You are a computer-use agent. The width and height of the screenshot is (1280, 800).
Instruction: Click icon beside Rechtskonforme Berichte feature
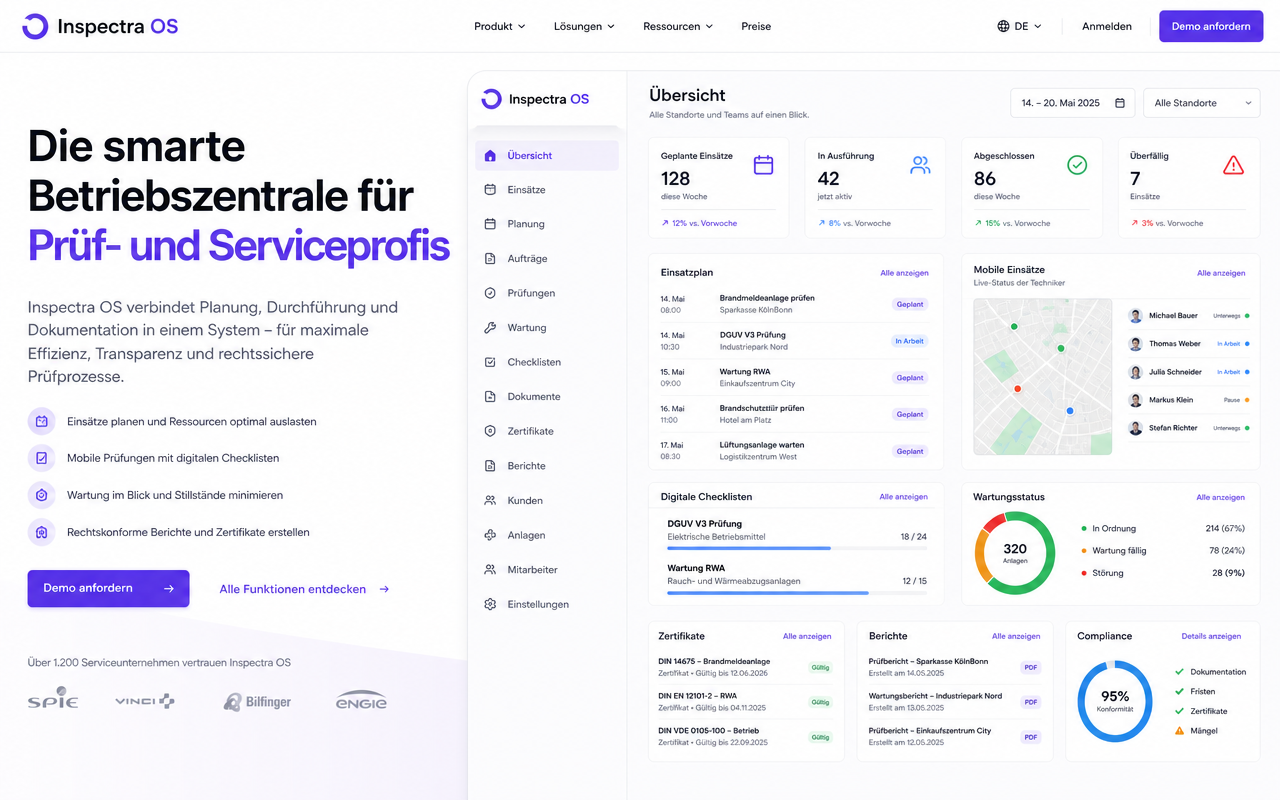coord(42,532)
